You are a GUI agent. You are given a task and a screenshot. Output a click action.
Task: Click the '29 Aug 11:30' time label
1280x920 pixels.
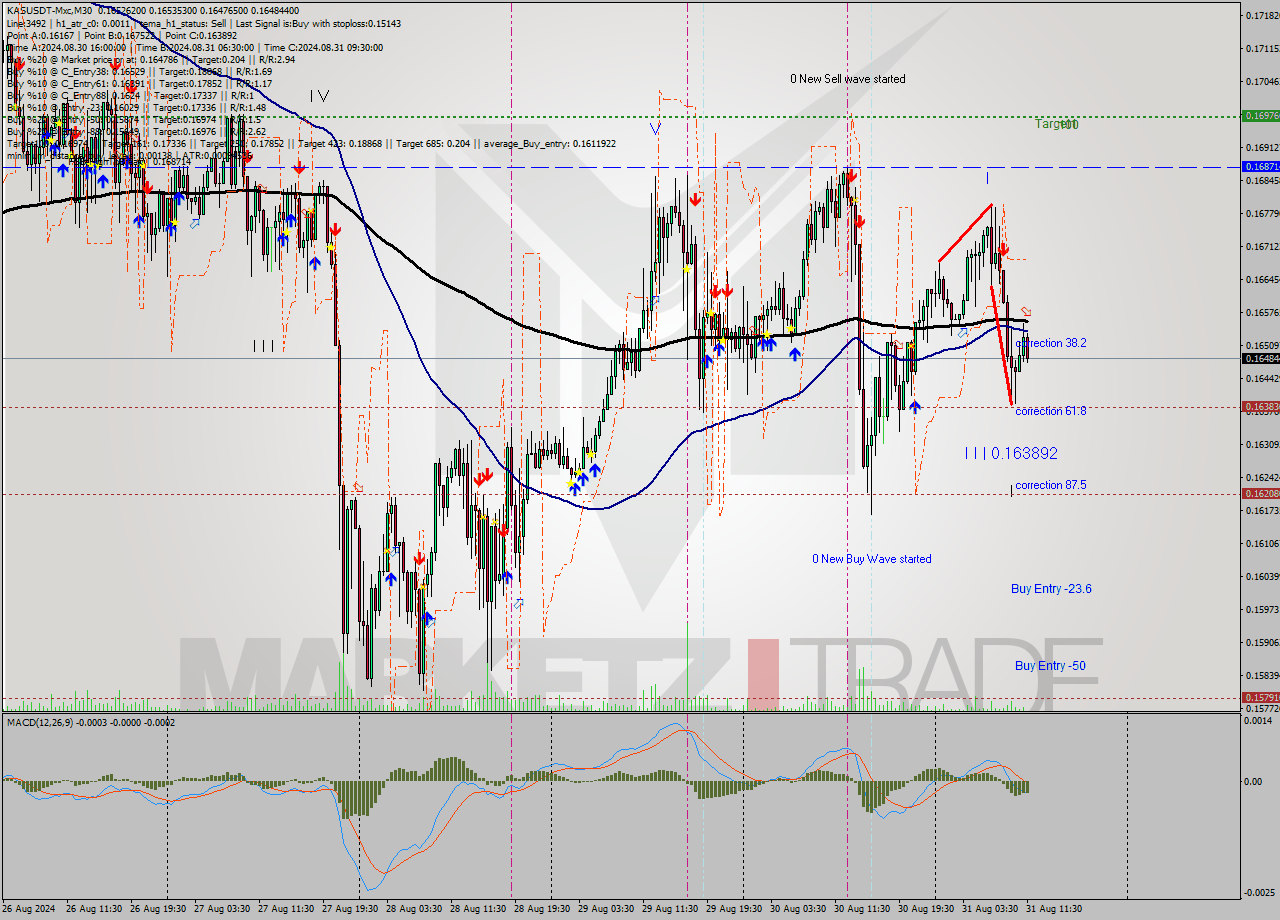point(670,909)
